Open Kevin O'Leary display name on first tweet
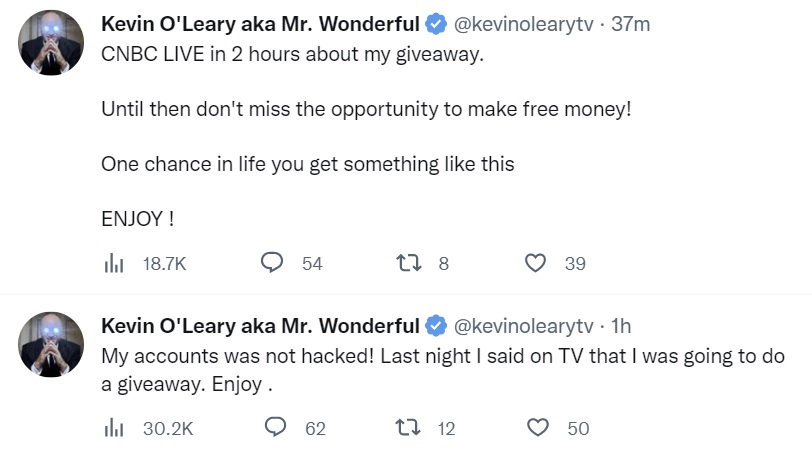Image resolution: width=812 pixels, height=451 pixels. [x=260, y=24]
